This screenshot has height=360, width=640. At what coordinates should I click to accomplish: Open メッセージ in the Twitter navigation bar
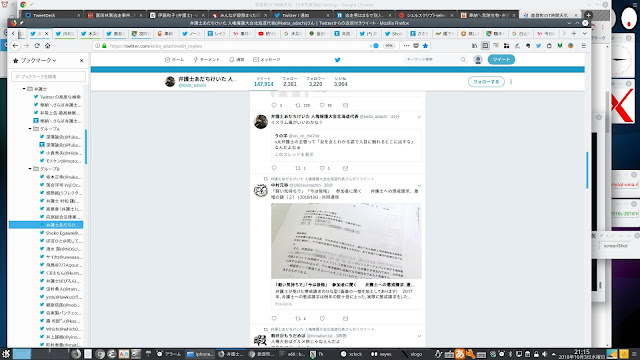[267, 60]
